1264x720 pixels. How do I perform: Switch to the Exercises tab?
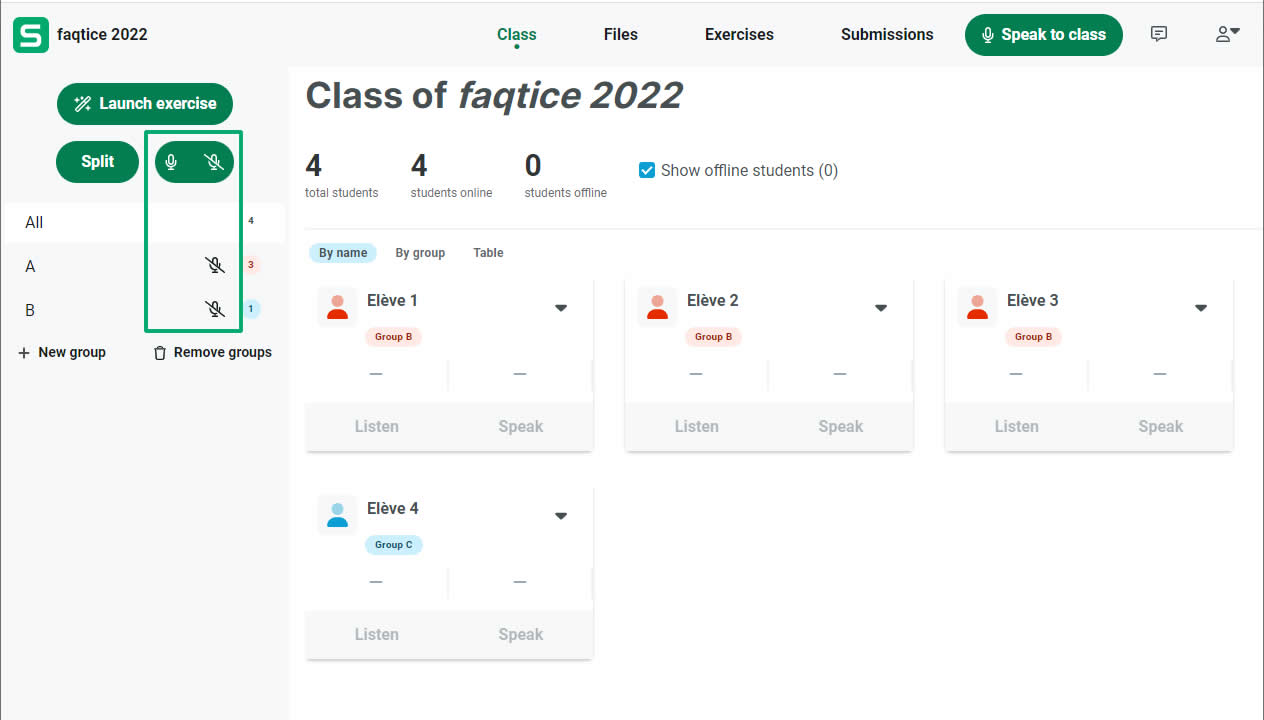739,34
